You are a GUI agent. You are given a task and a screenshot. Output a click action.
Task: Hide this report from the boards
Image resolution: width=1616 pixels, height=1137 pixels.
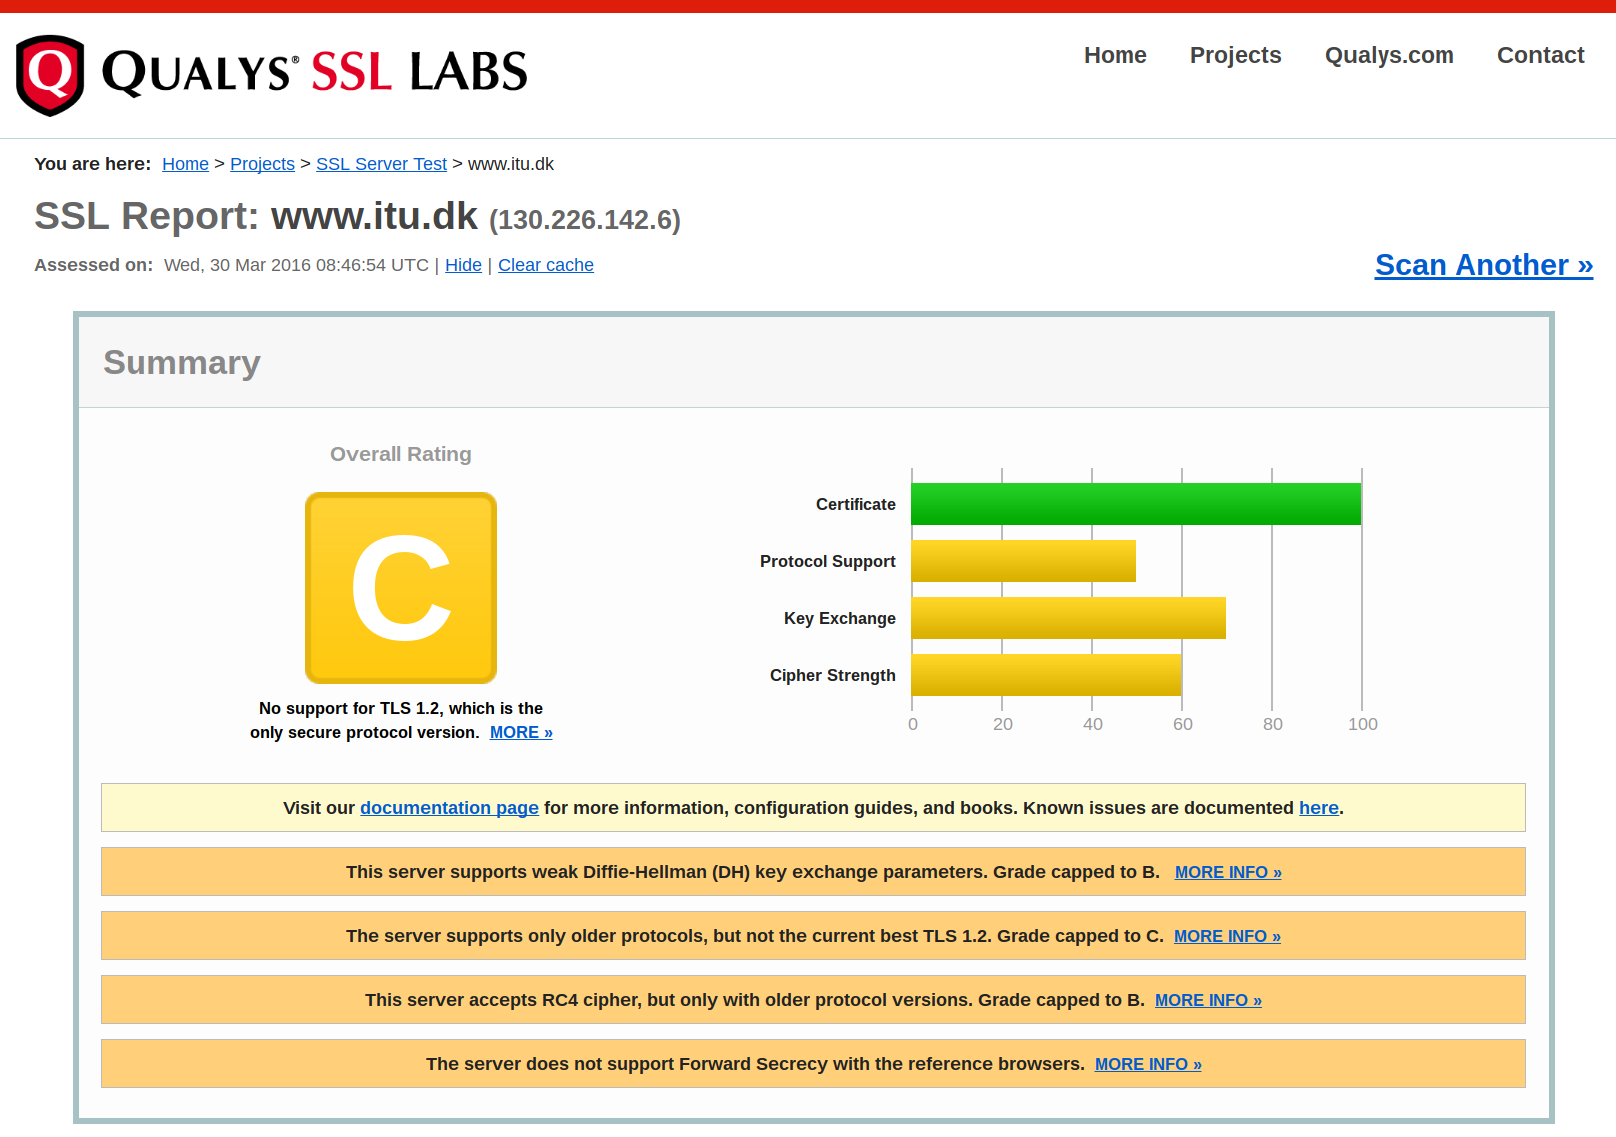[x=463, y=265]
